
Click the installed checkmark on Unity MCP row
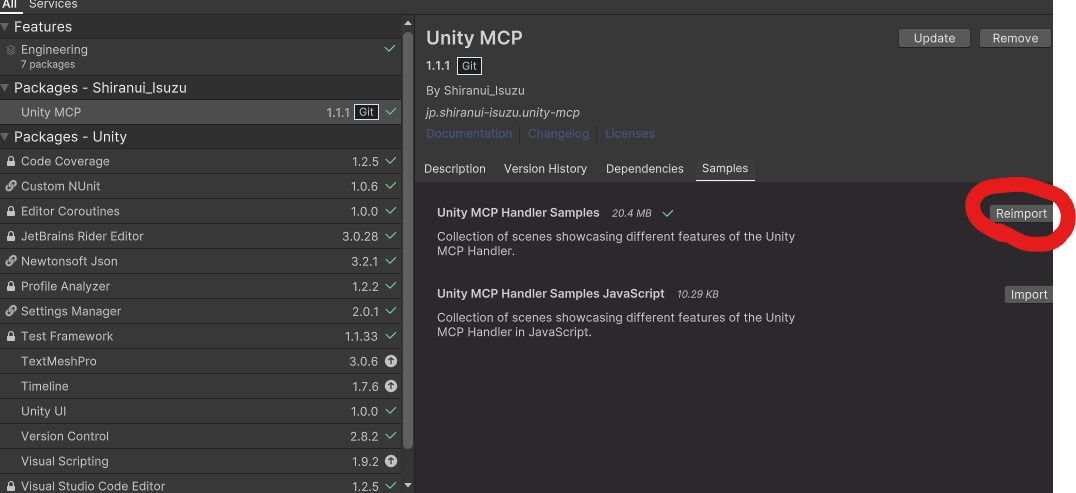point(391,112)
